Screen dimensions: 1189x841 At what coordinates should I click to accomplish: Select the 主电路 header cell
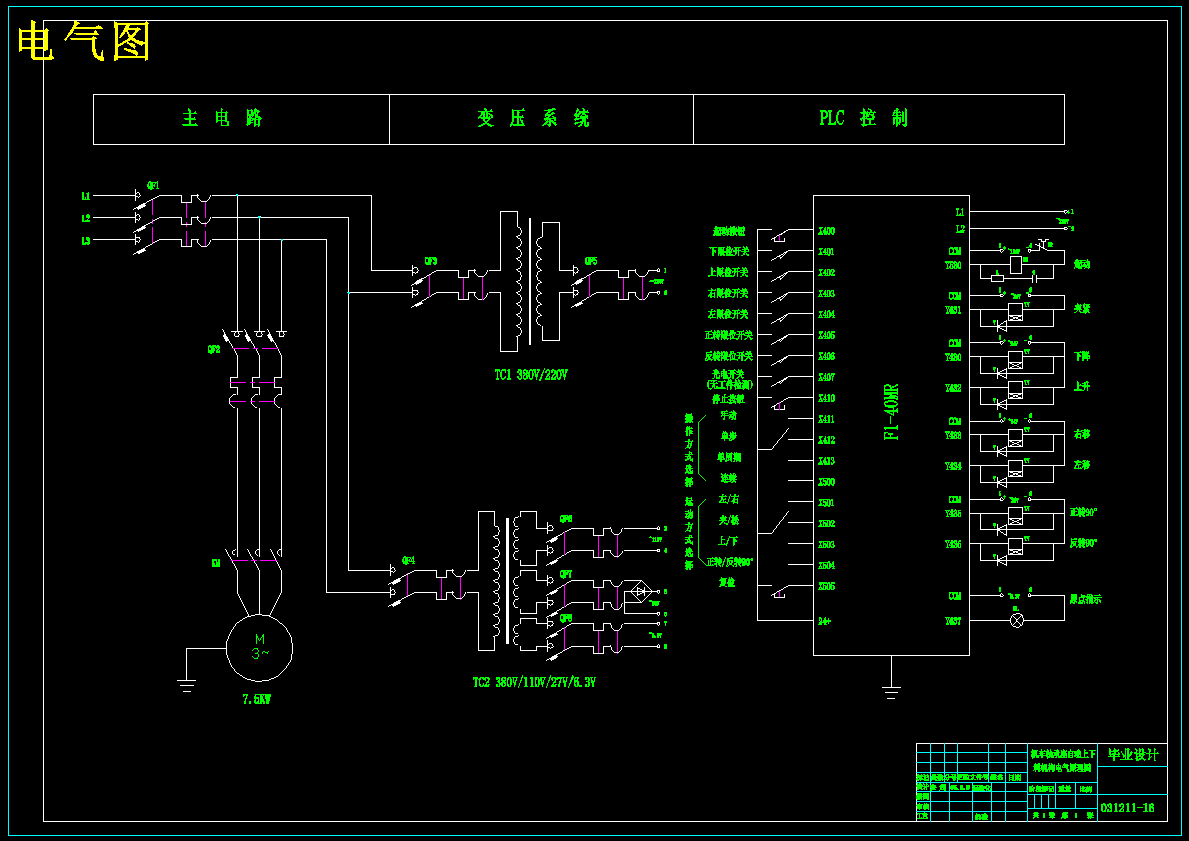click(x=241, y=119)
